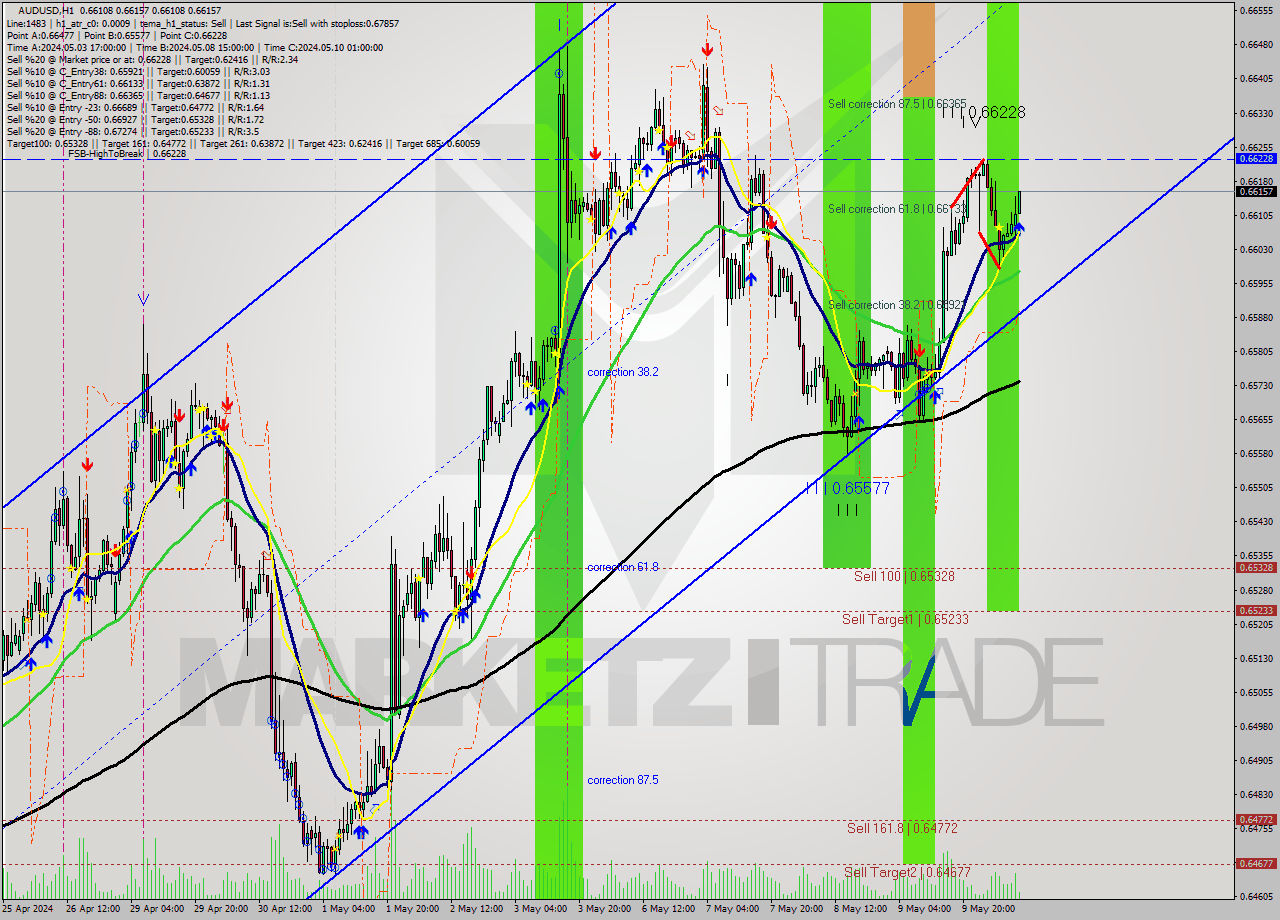The image size is (1280, 920).
Task: Click the 0.66030 price scale value
Action: coord(1255,249)
